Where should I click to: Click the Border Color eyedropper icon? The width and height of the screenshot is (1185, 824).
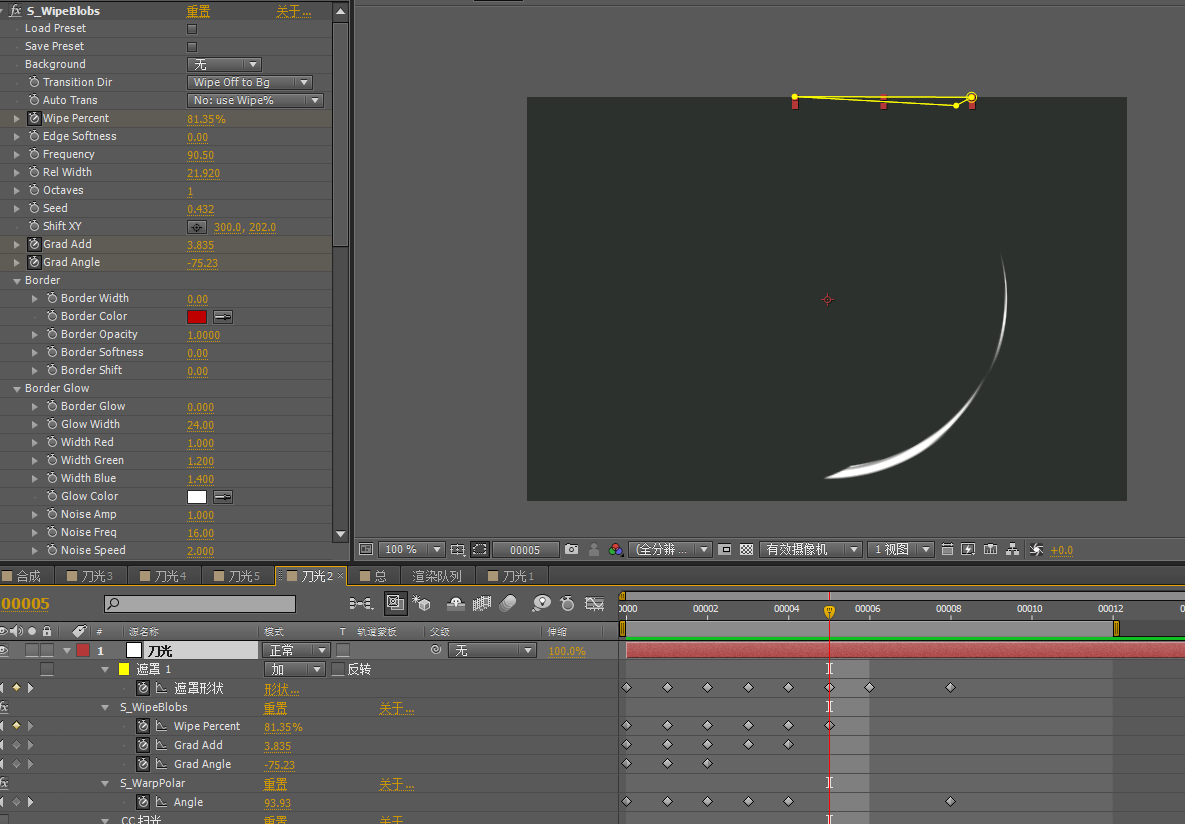(223, 317)
